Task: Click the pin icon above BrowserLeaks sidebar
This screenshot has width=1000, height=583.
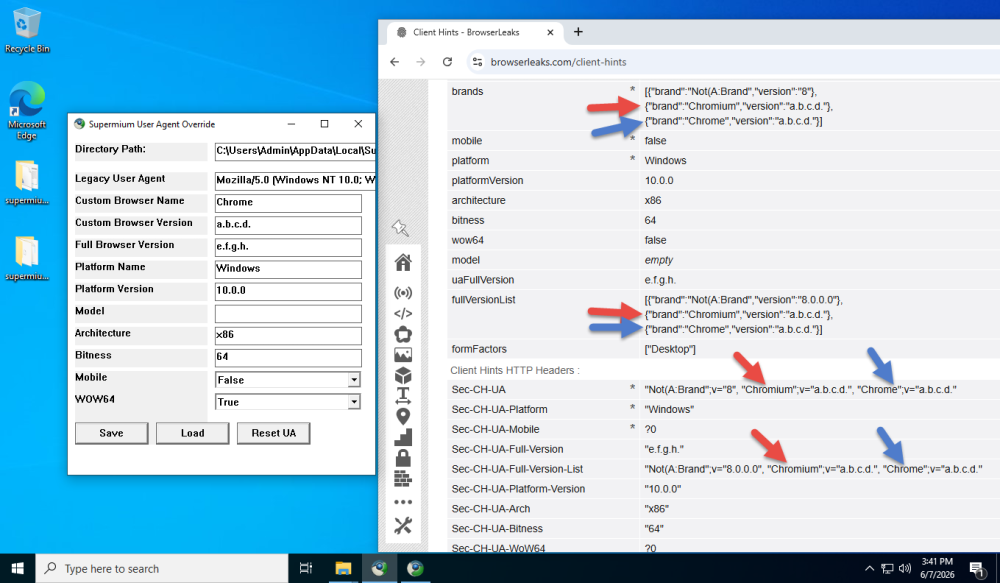Action: pos(400,228)
